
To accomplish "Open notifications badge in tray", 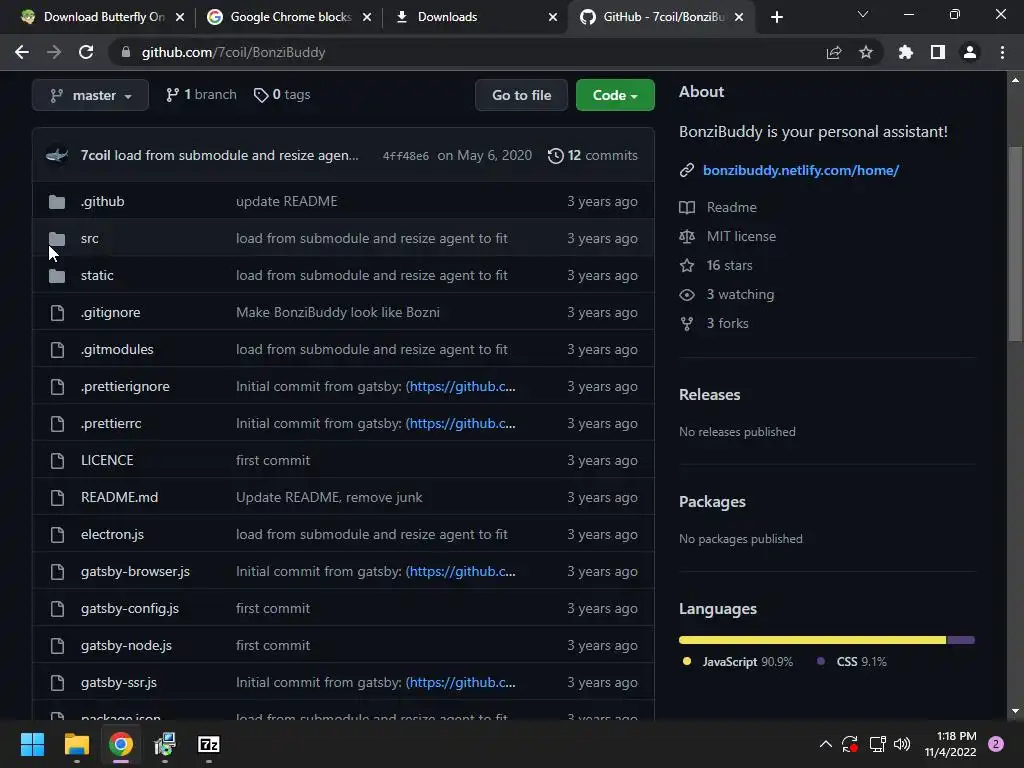I will tap(996, 744).
